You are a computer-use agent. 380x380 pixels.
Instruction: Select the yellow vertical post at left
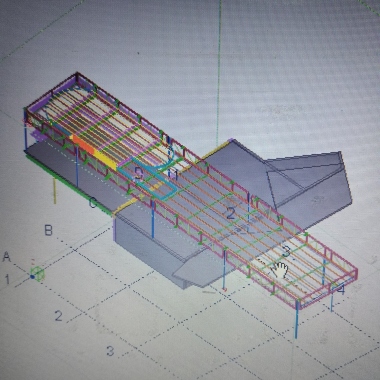55,191
